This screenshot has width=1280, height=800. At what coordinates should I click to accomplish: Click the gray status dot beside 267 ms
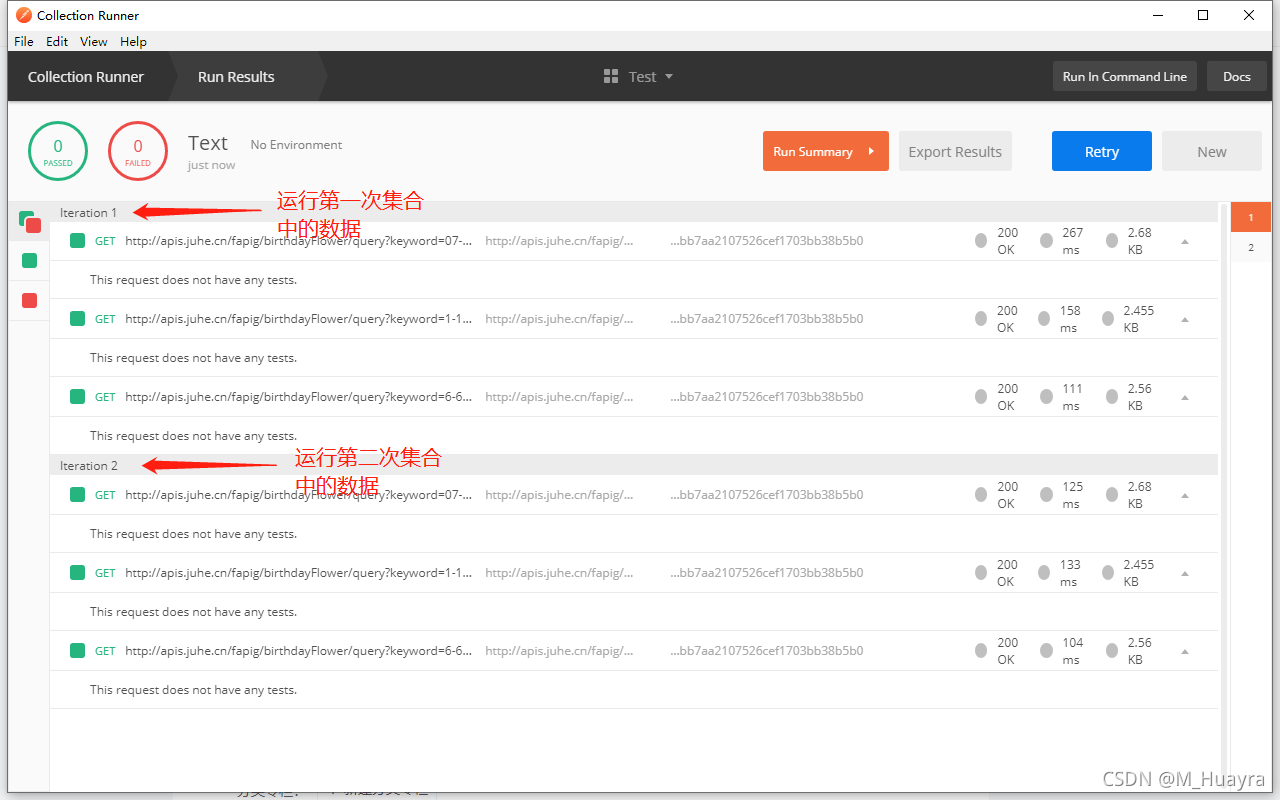1046,241
